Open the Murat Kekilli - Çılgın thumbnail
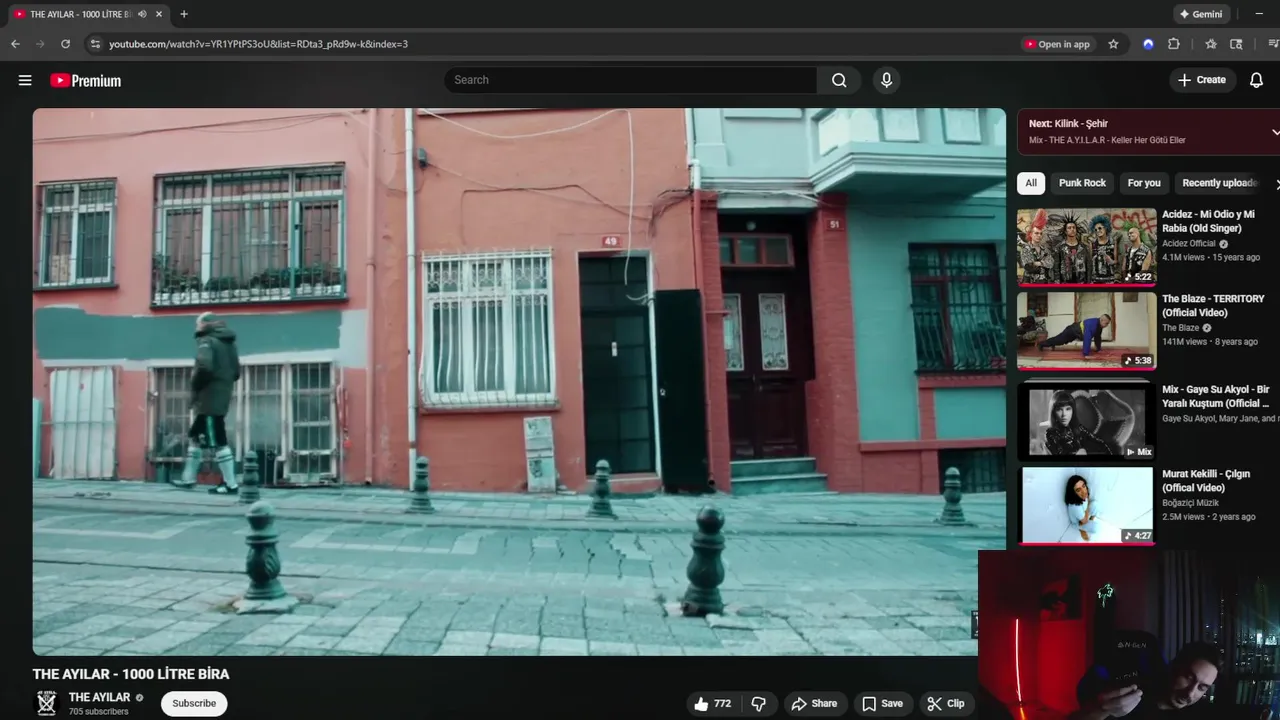Screen dimensions: 1280x720 pos(1086,505)
